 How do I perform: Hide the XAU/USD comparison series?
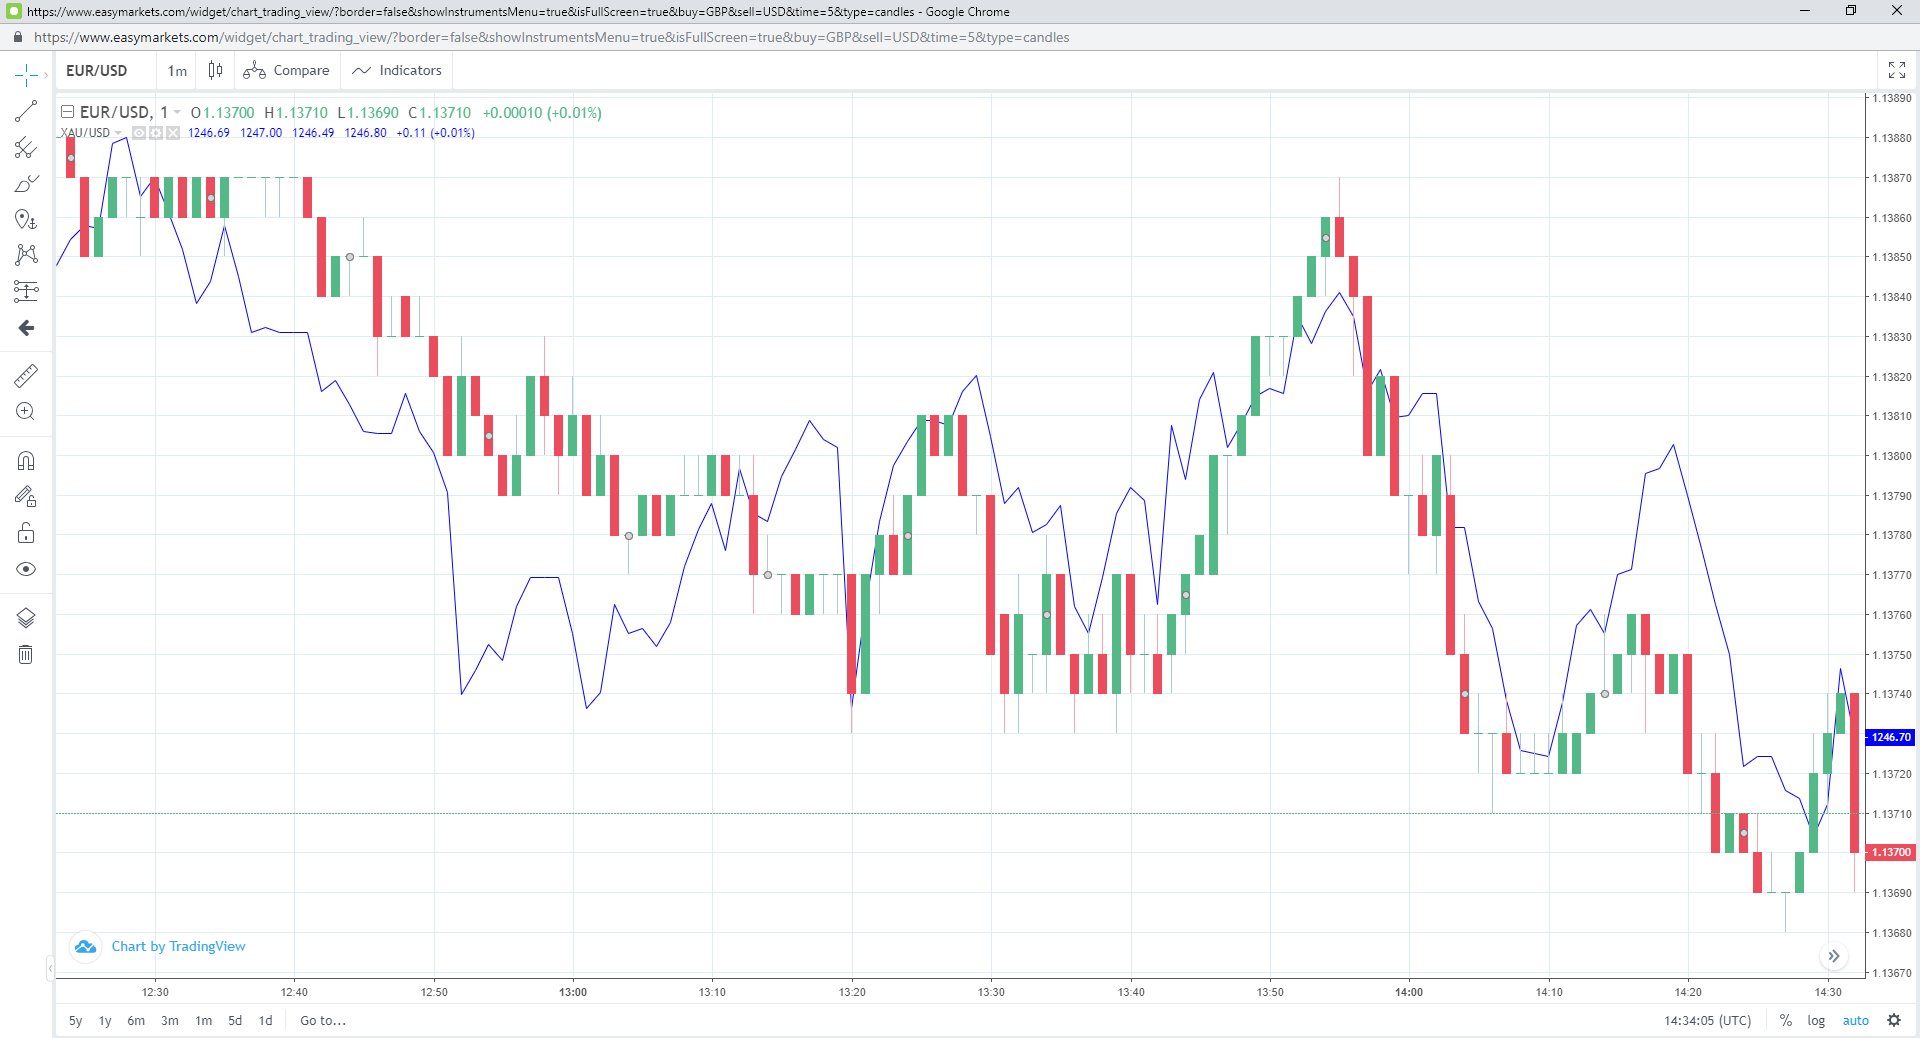(x=139, y=133)
